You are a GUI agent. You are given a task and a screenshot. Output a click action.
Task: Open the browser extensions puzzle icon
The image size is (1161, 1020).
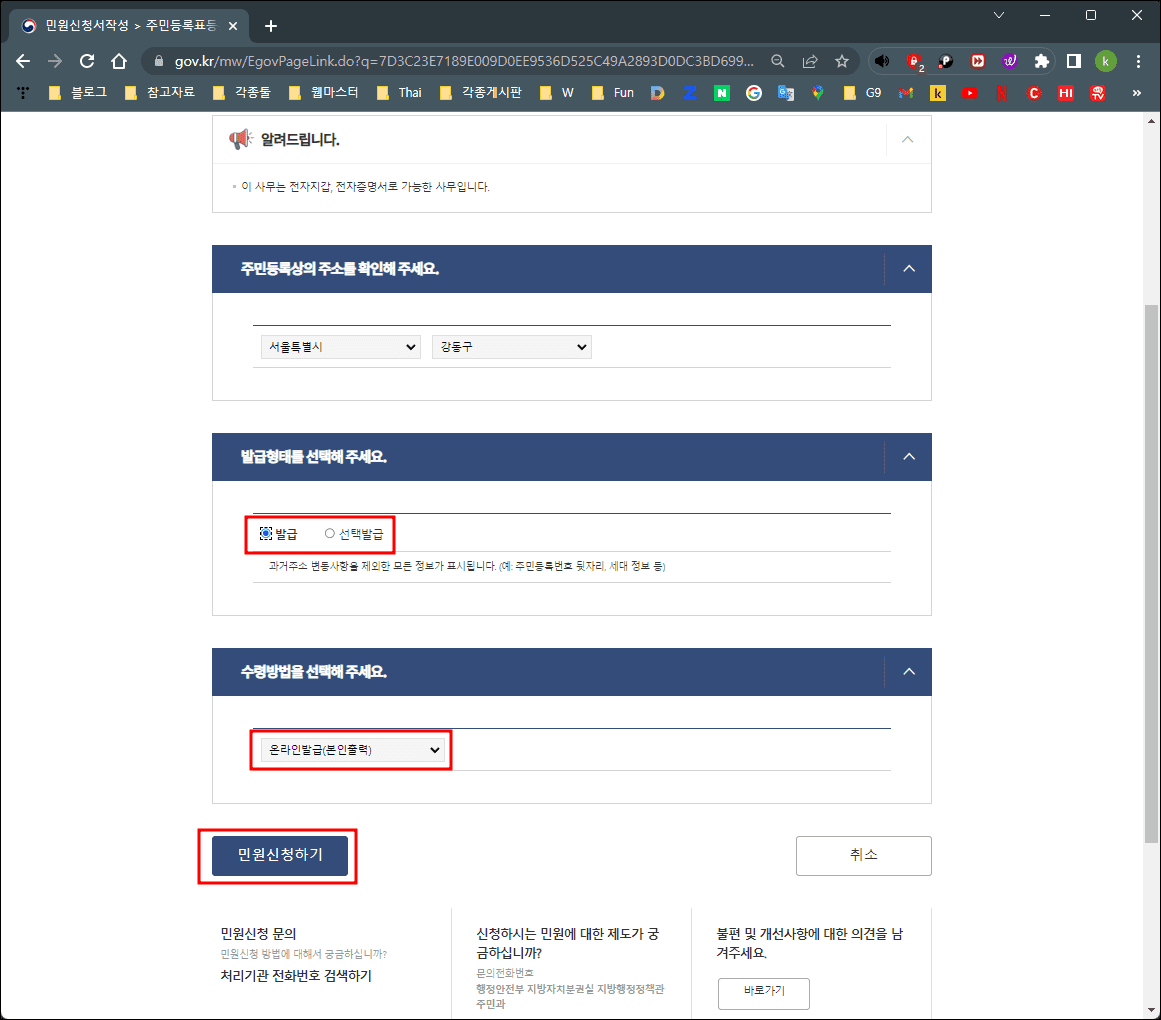pyautogui.click(x=1041, y=61)
